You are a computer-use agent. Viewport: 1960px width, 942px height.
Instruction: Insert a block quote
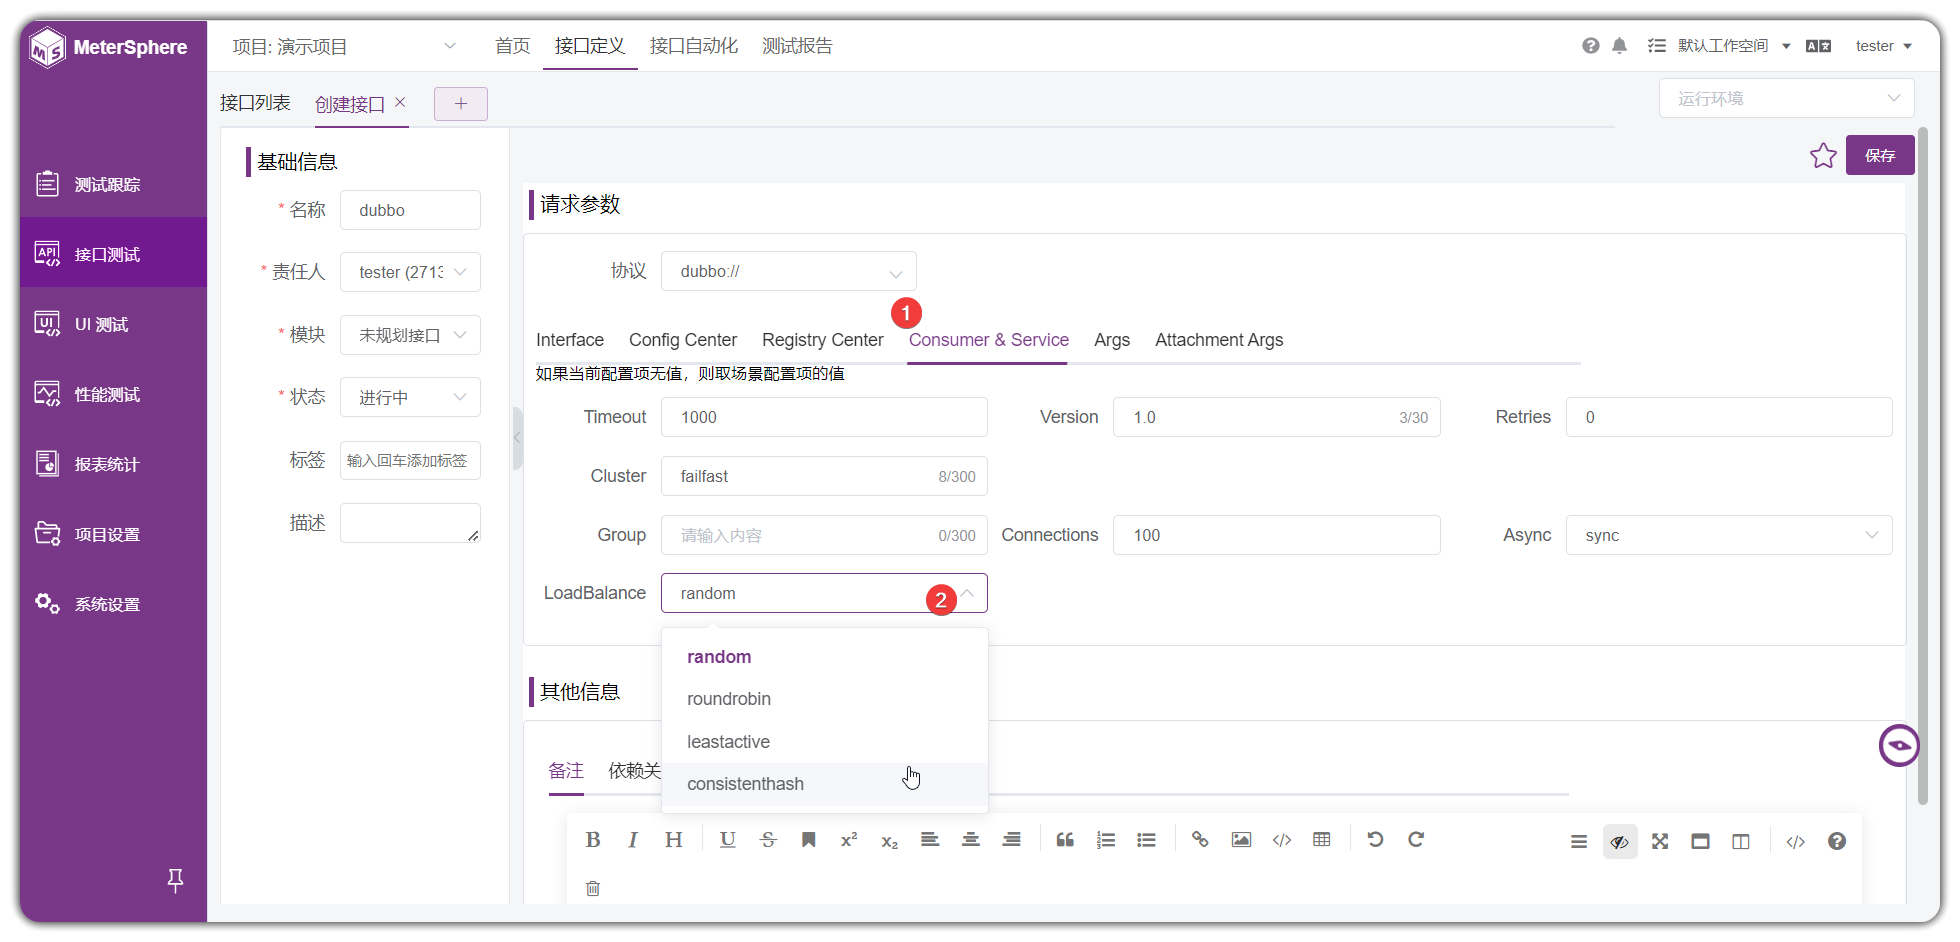(x=1065, y=840)
